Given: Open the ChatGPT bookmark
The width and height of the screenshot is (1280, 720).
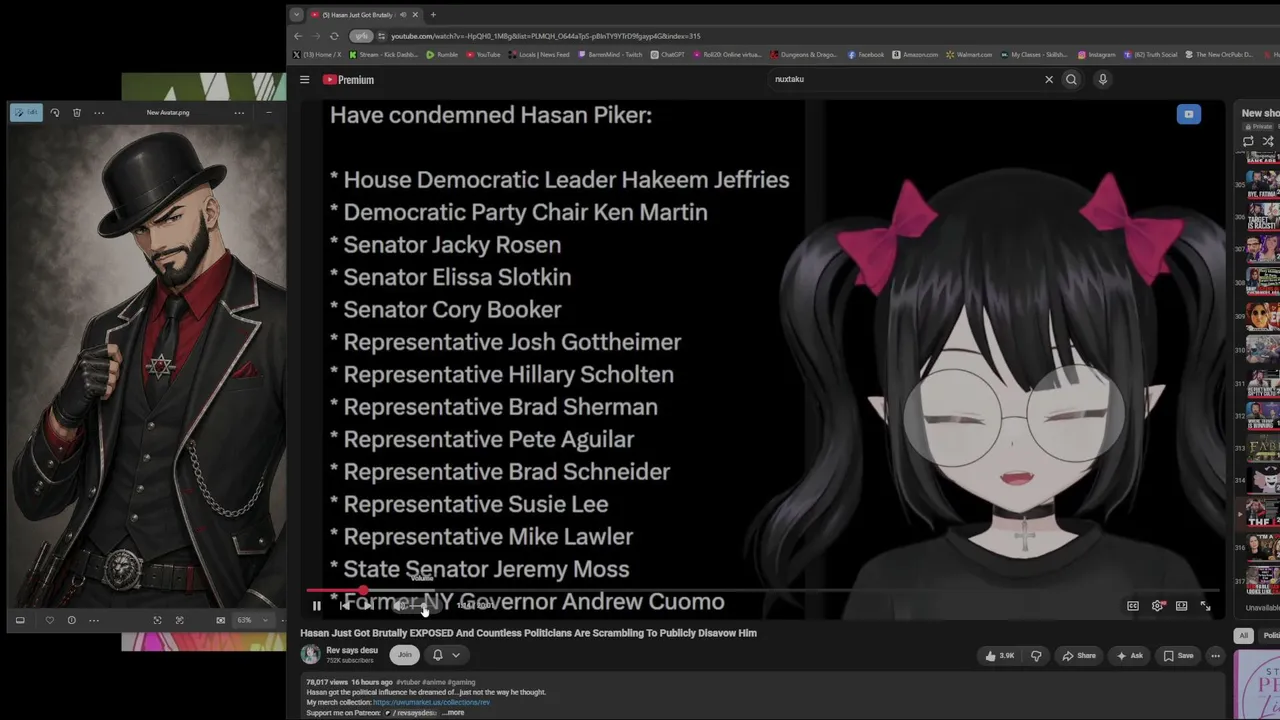Looking at the screenshot, I should coord(668,55).
